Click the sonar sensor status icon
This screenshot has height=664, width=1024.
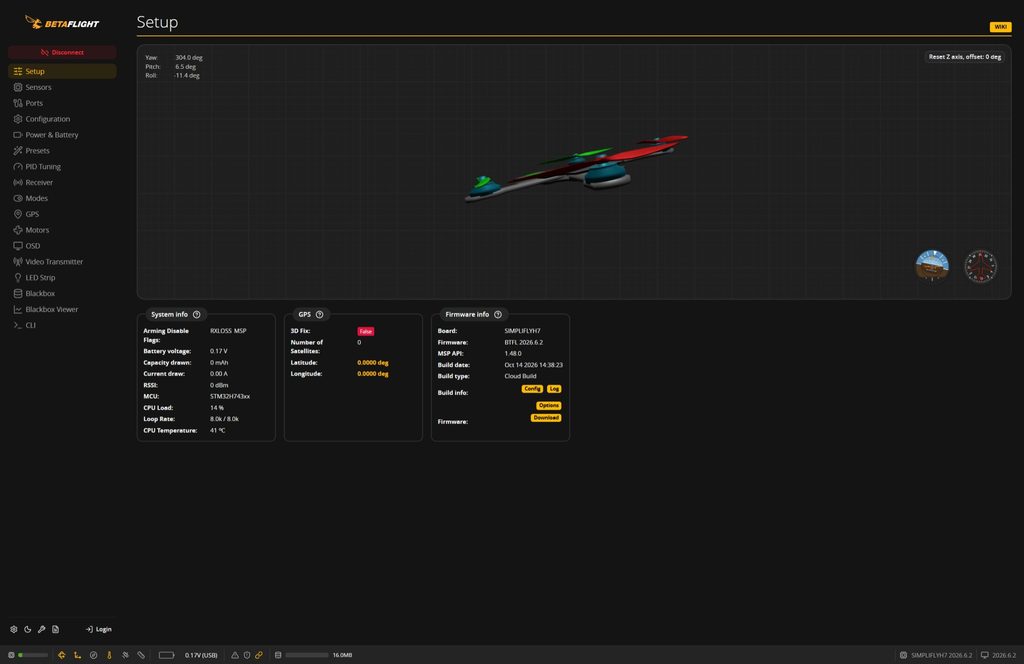tap(141, 655)
